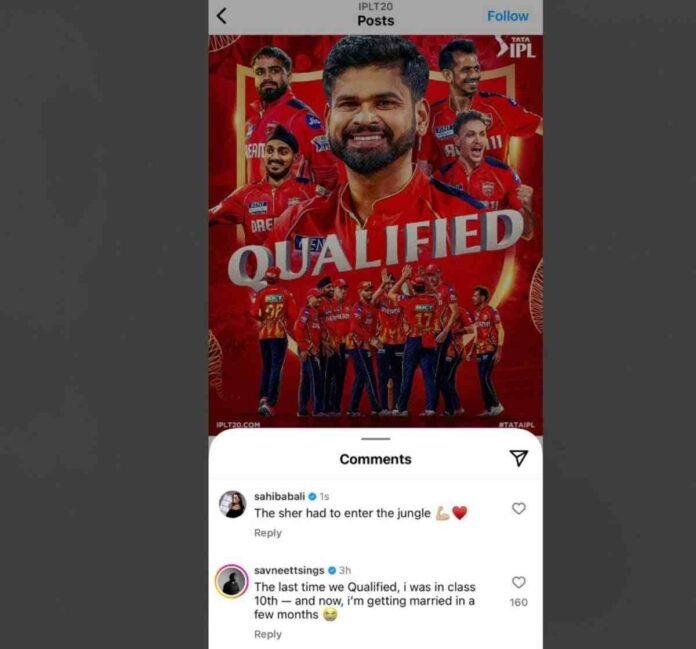Screen dimensions: 696x649
Task: Open savneettsings' story ring avatar
Action: [x=232, y=582]
